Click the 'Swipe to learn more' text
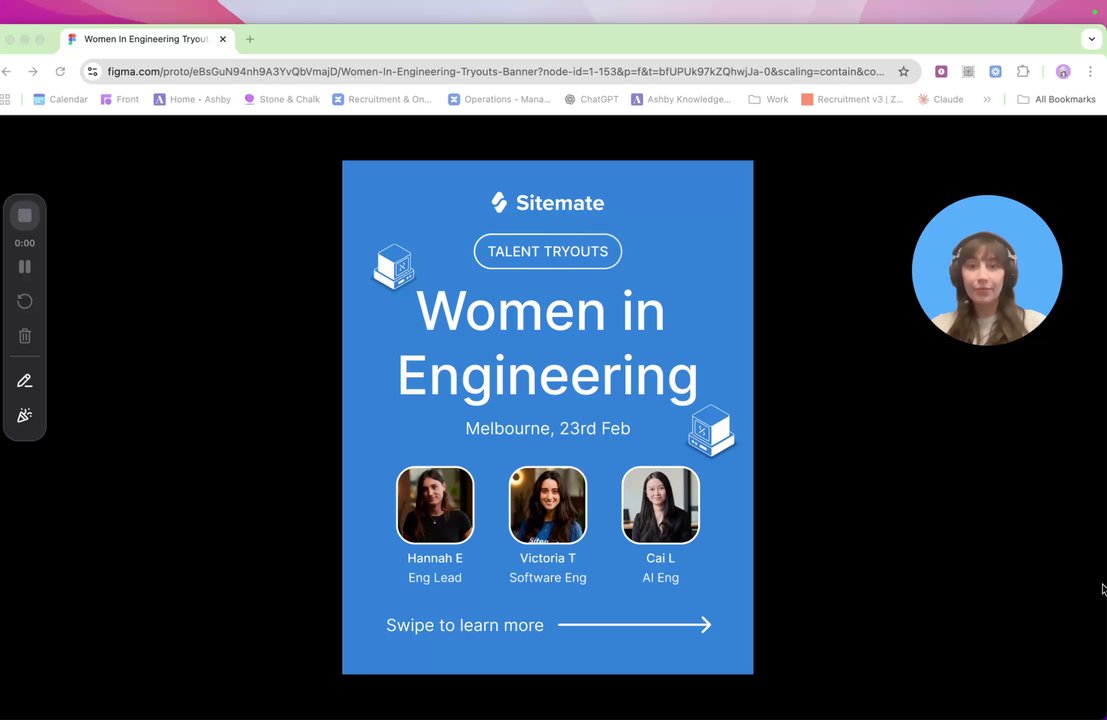 tap(465, 625)
